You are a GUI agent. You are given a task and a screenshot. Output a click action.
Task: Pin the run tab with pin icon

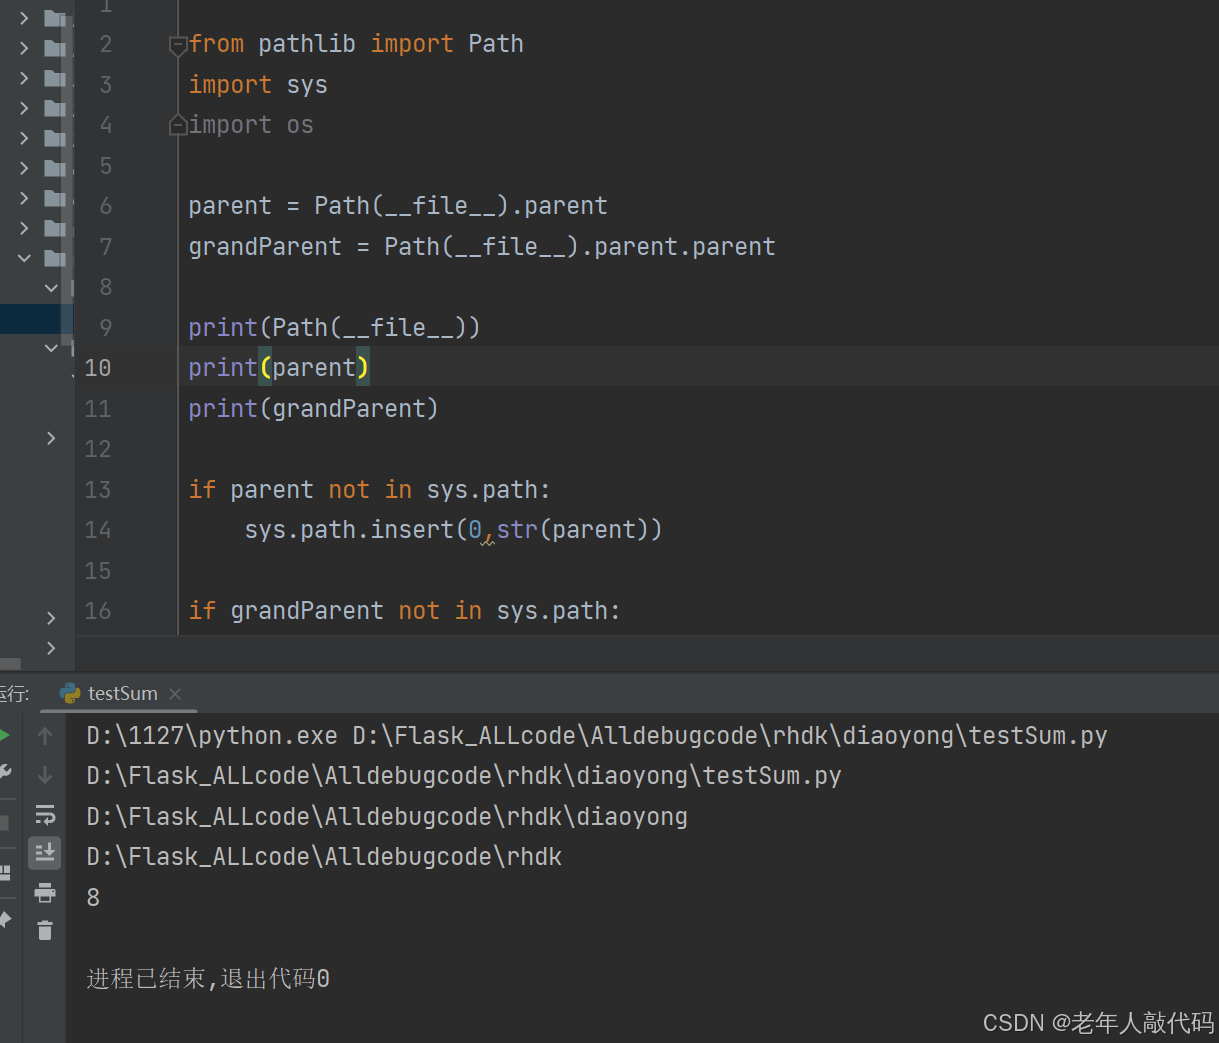4,919
